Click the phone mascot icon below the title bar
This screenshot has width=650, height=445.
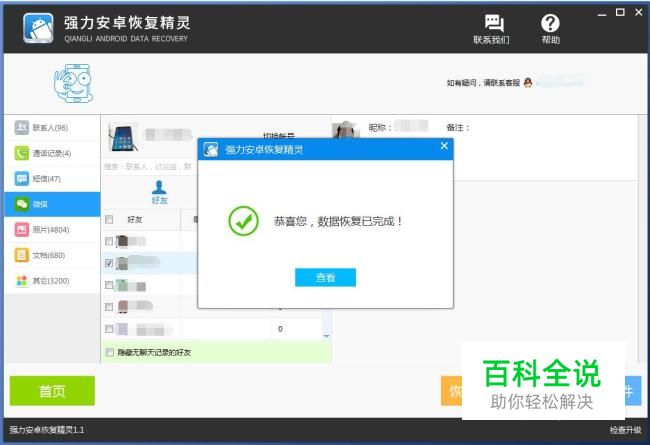73,83
